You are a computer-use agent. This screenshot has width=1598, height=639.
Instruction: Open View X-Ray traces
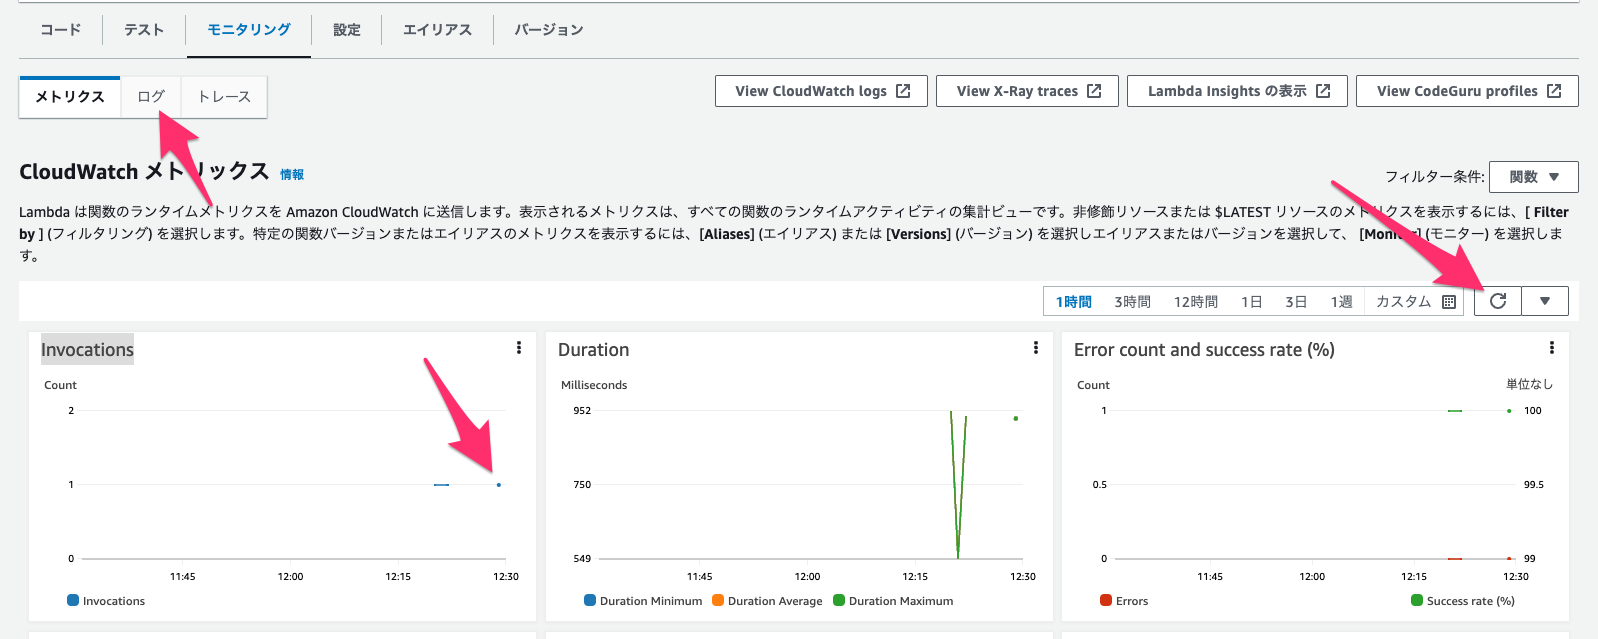tap(1028, 91)
